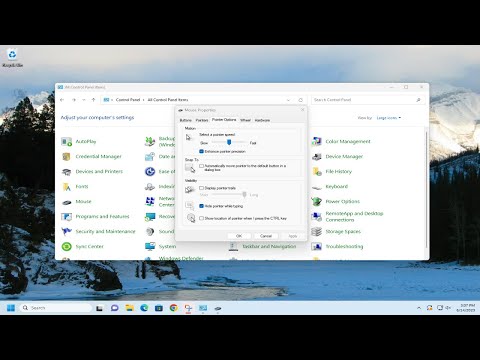This screenshot has height=360, width=480.
Task: Open Power Options item
Action: click(x=336, y=201)
